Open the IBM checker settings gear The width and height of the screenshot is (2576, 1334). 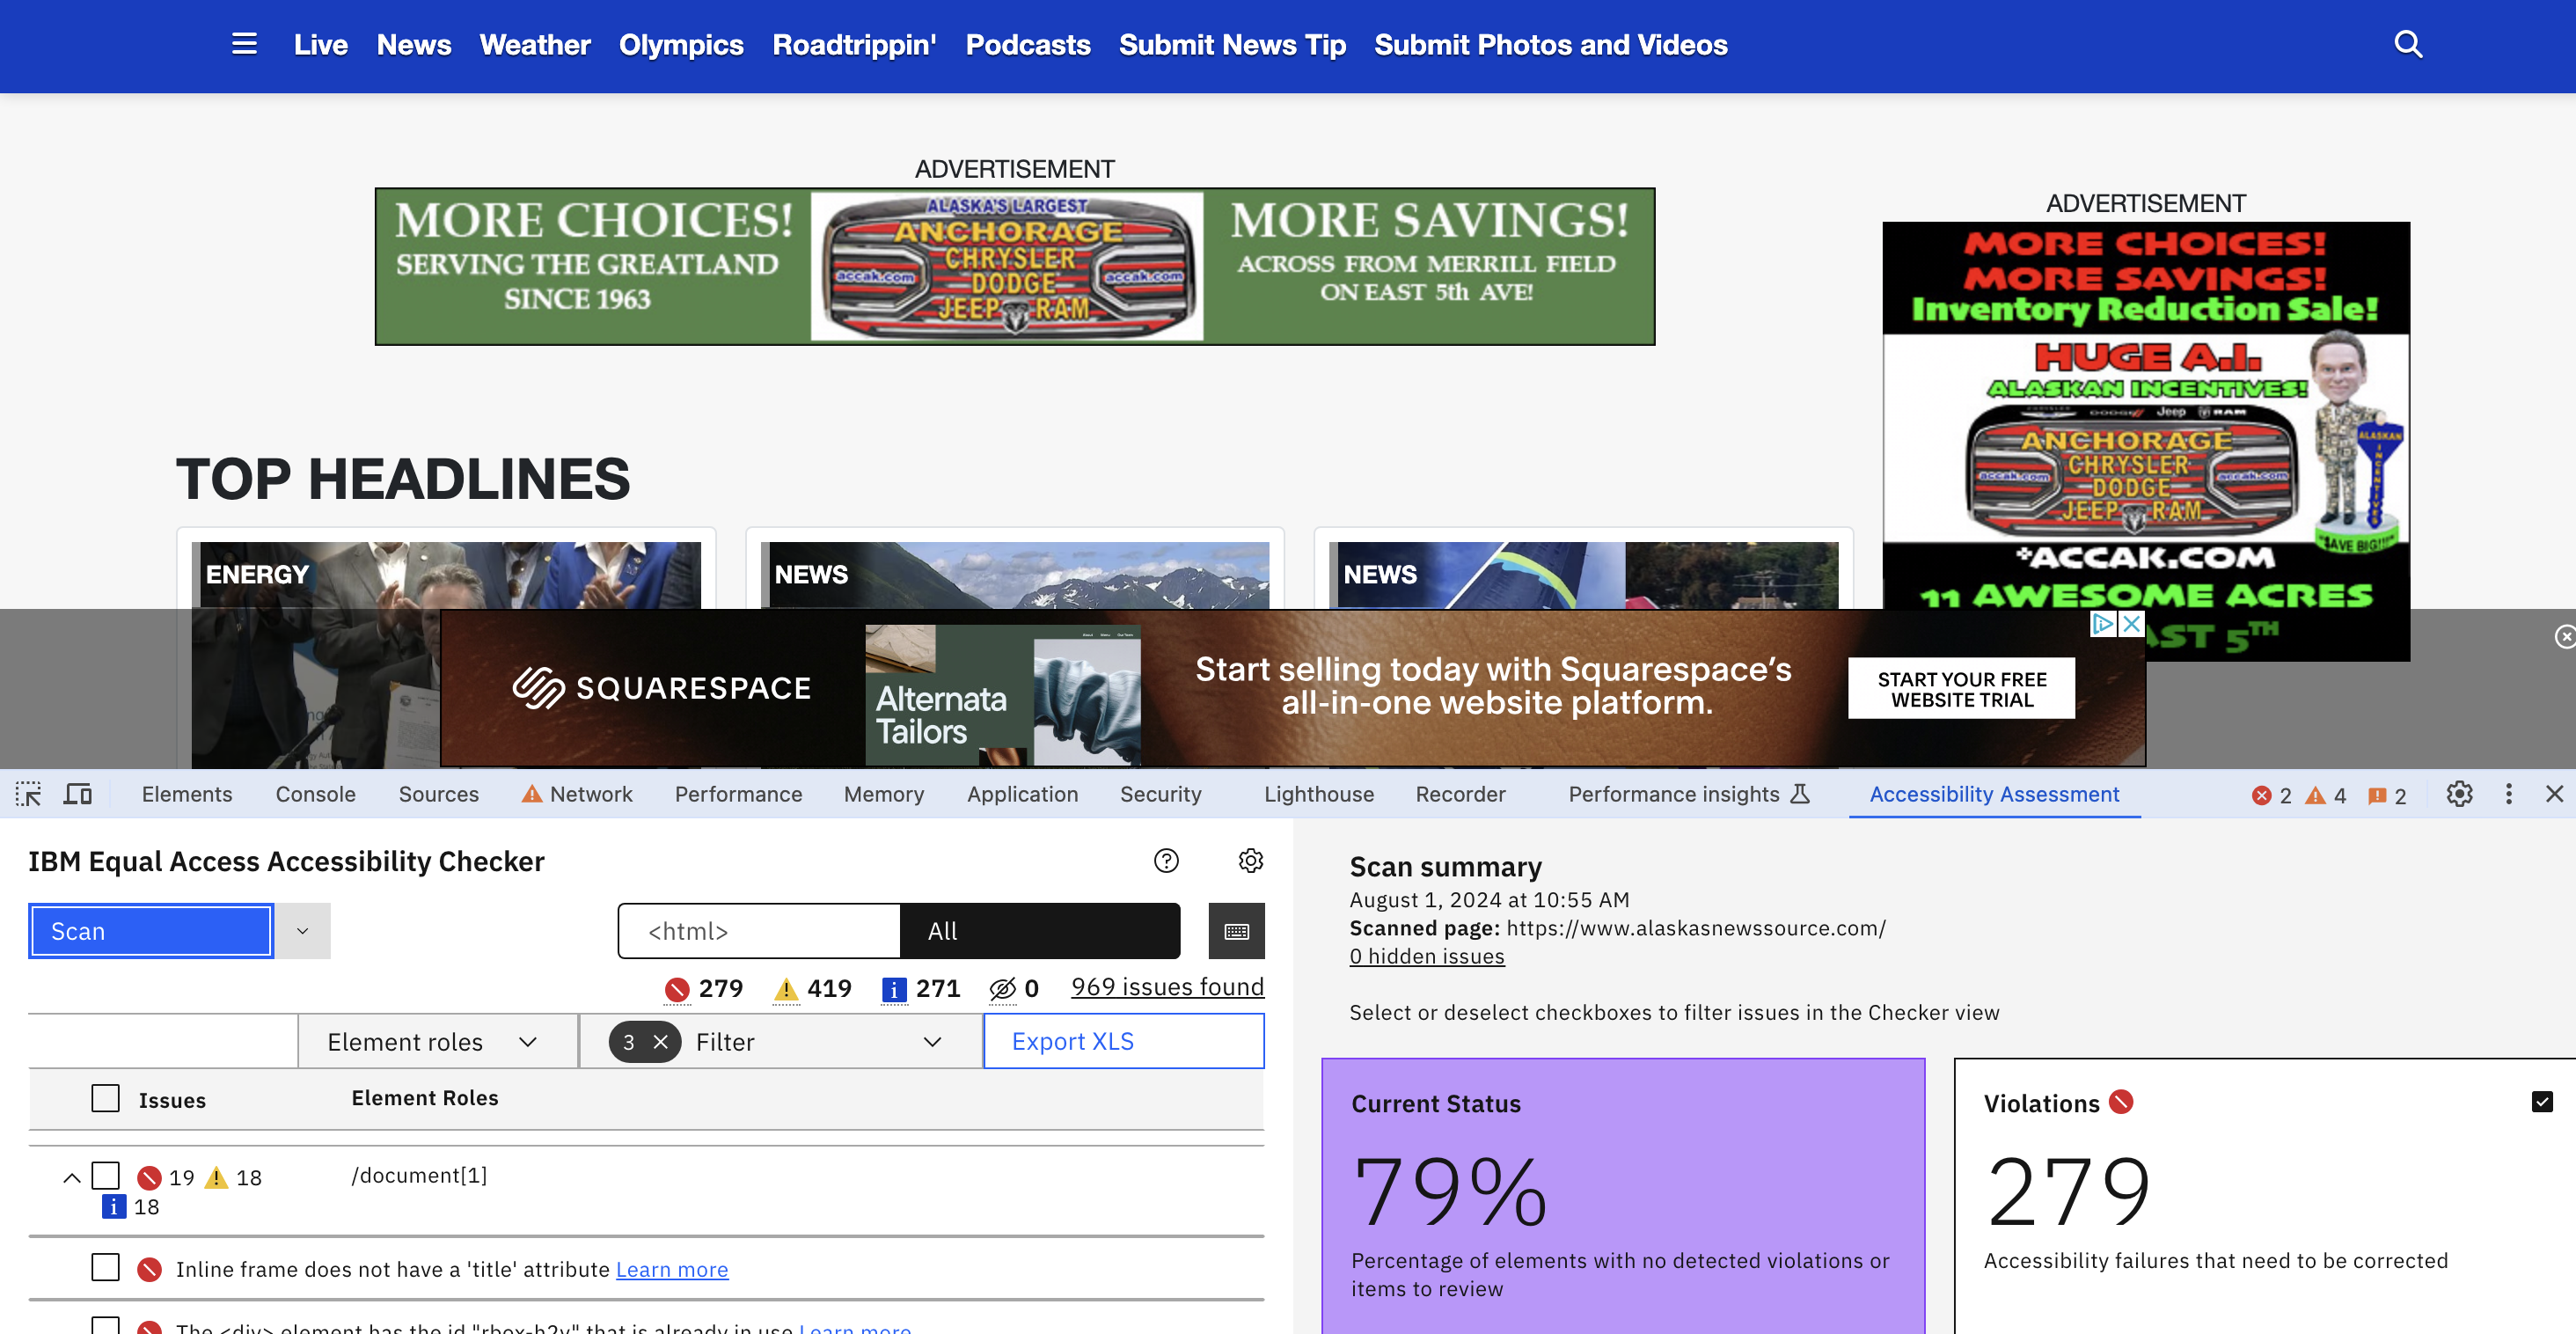tap(1250, 861)
